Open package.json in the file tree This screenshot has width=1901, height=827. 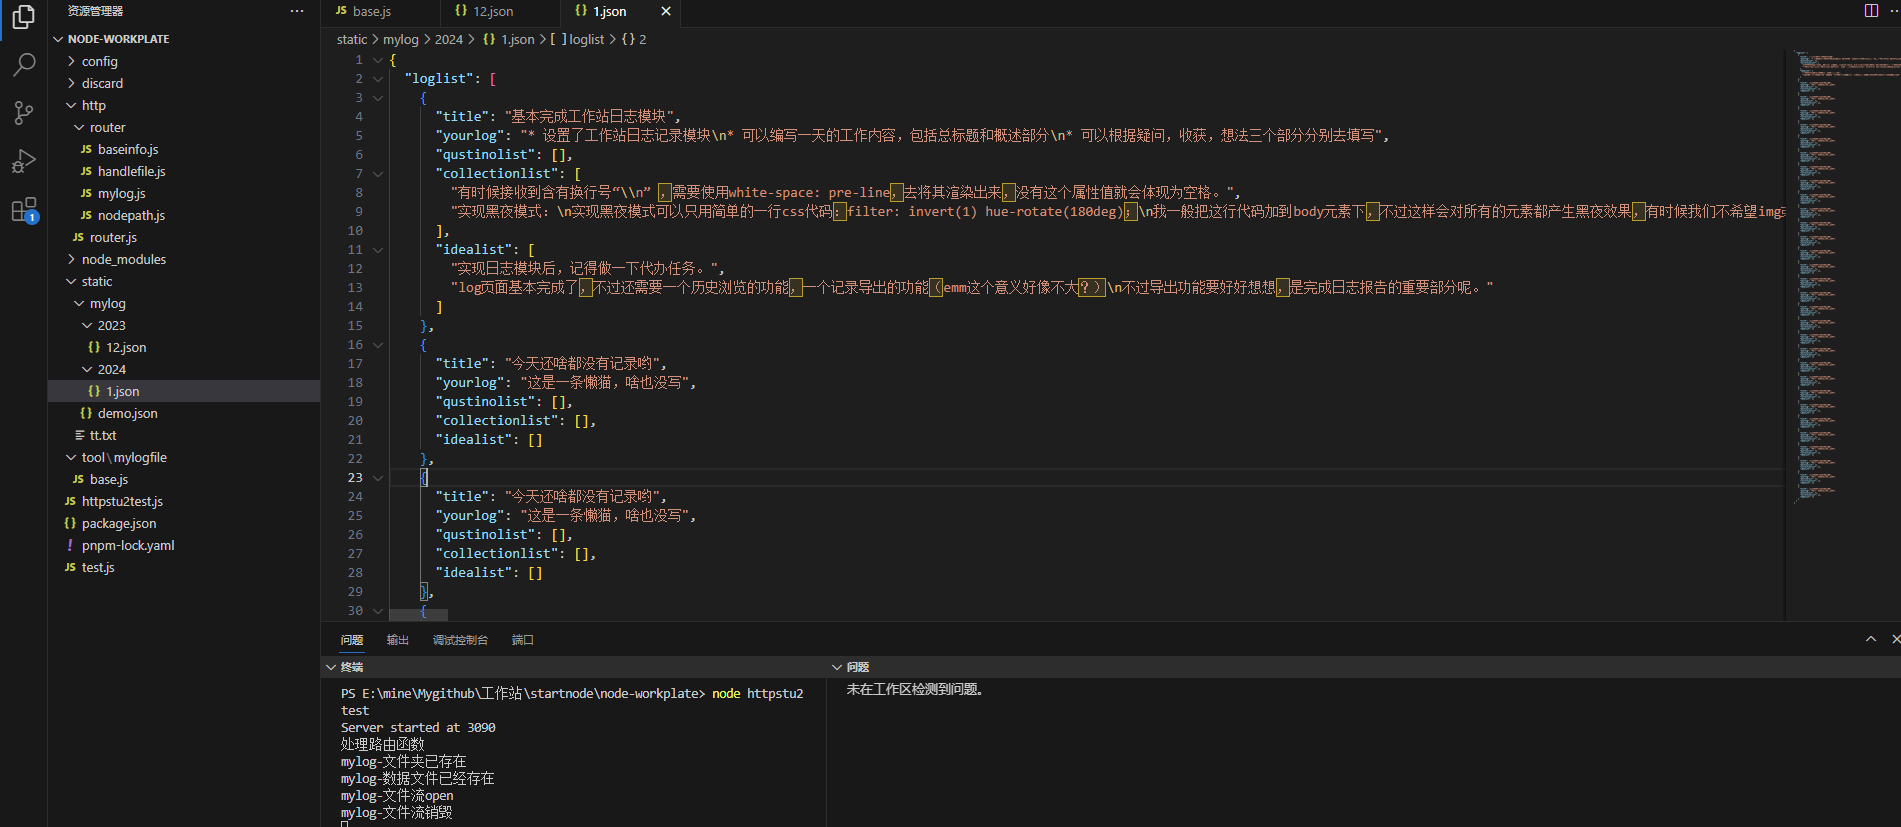[184, 523]
